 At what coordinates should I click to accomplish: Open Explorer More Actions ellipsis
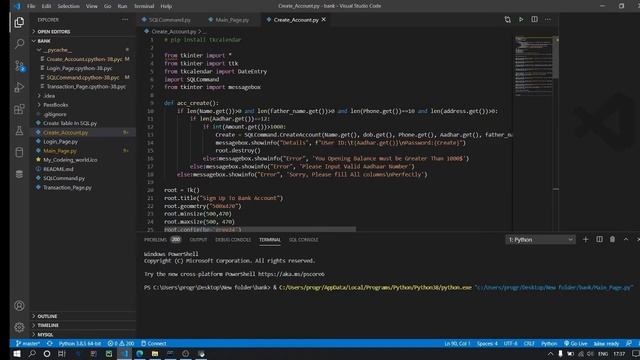click(x=125, y=20)
